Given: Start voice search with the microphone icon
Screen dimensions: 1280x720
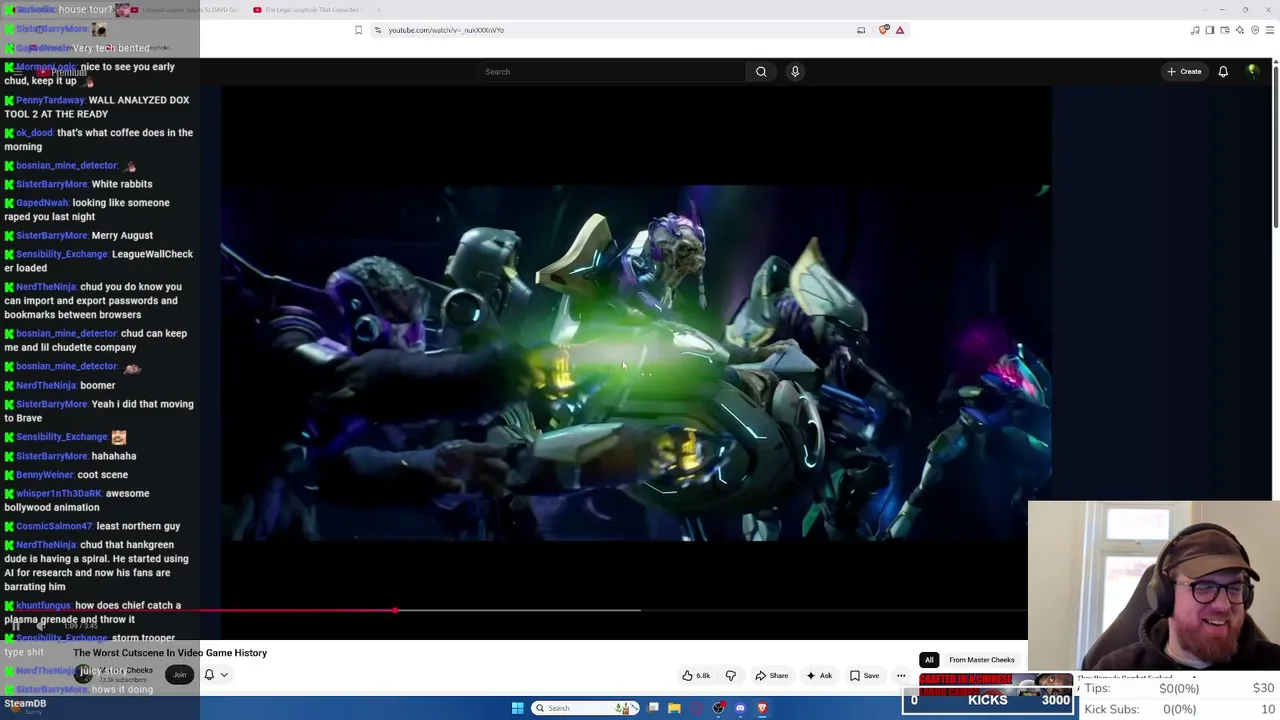Looking at the screenshot, I should point(795,72).
